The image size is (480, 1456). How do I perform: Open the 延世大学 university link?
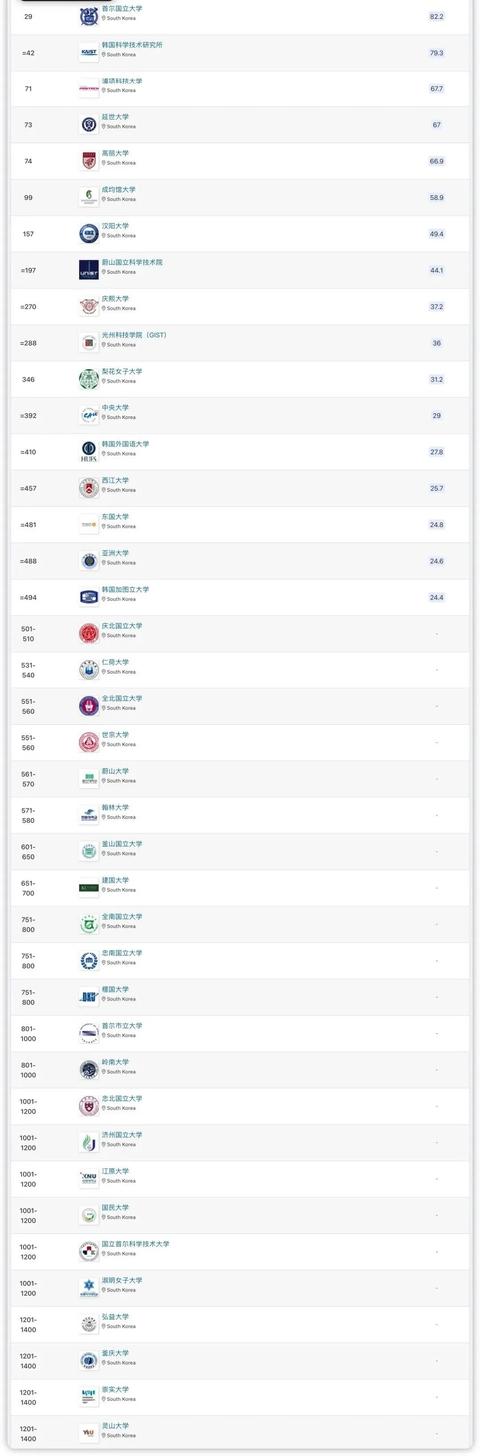115,117
